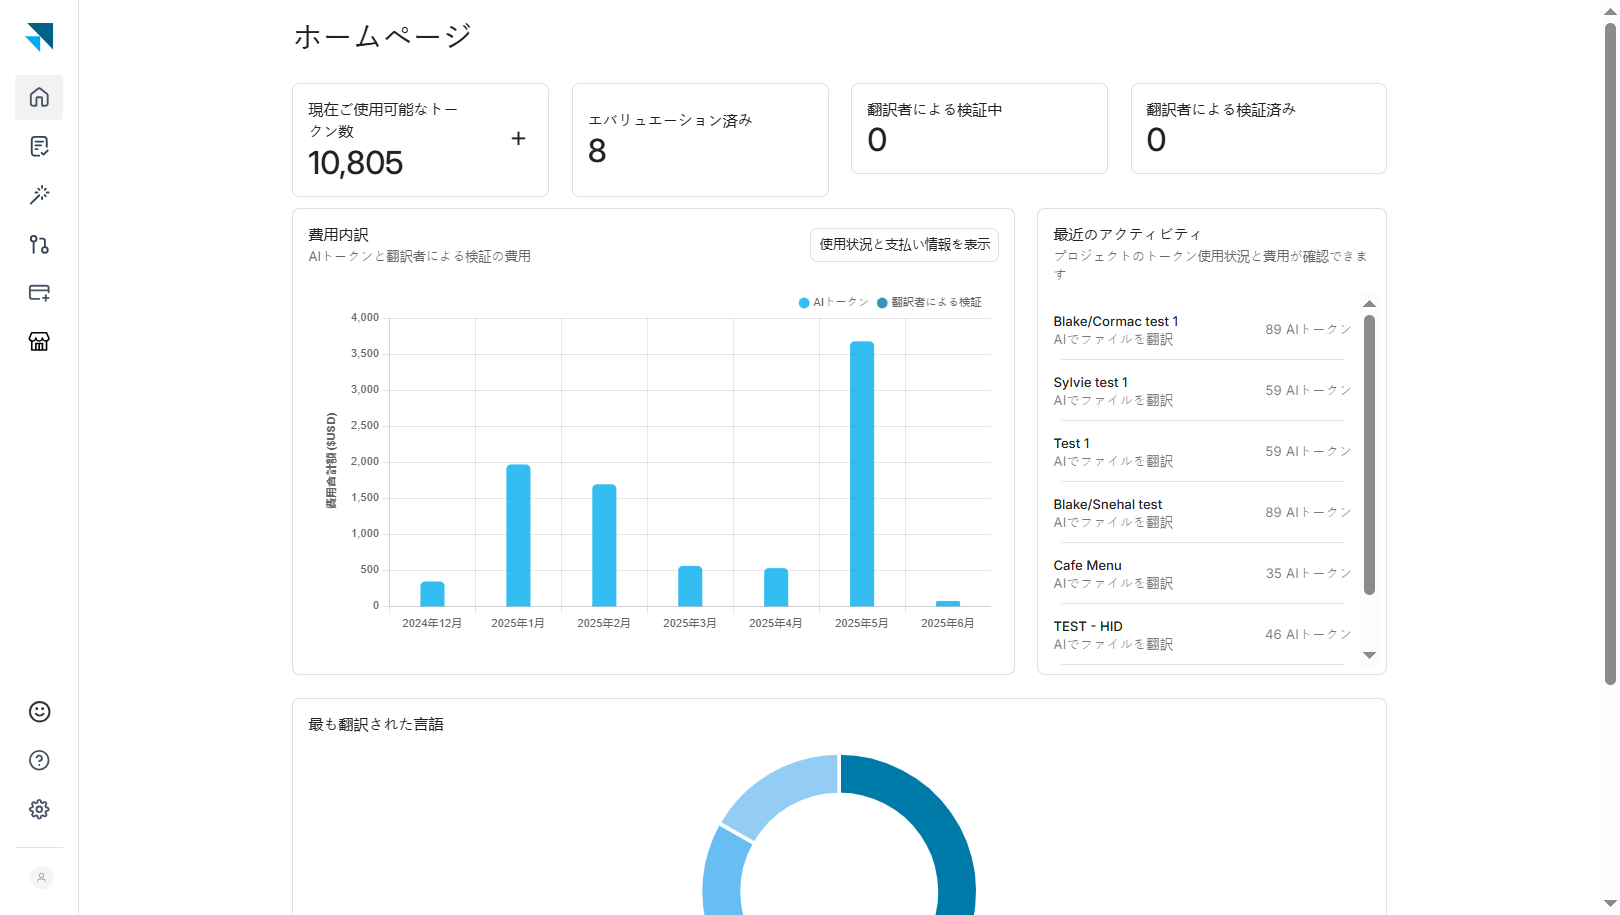Click the 2025年5月 axis label
Viewport: 1620px width, 915px height.
tap(861, 623)
